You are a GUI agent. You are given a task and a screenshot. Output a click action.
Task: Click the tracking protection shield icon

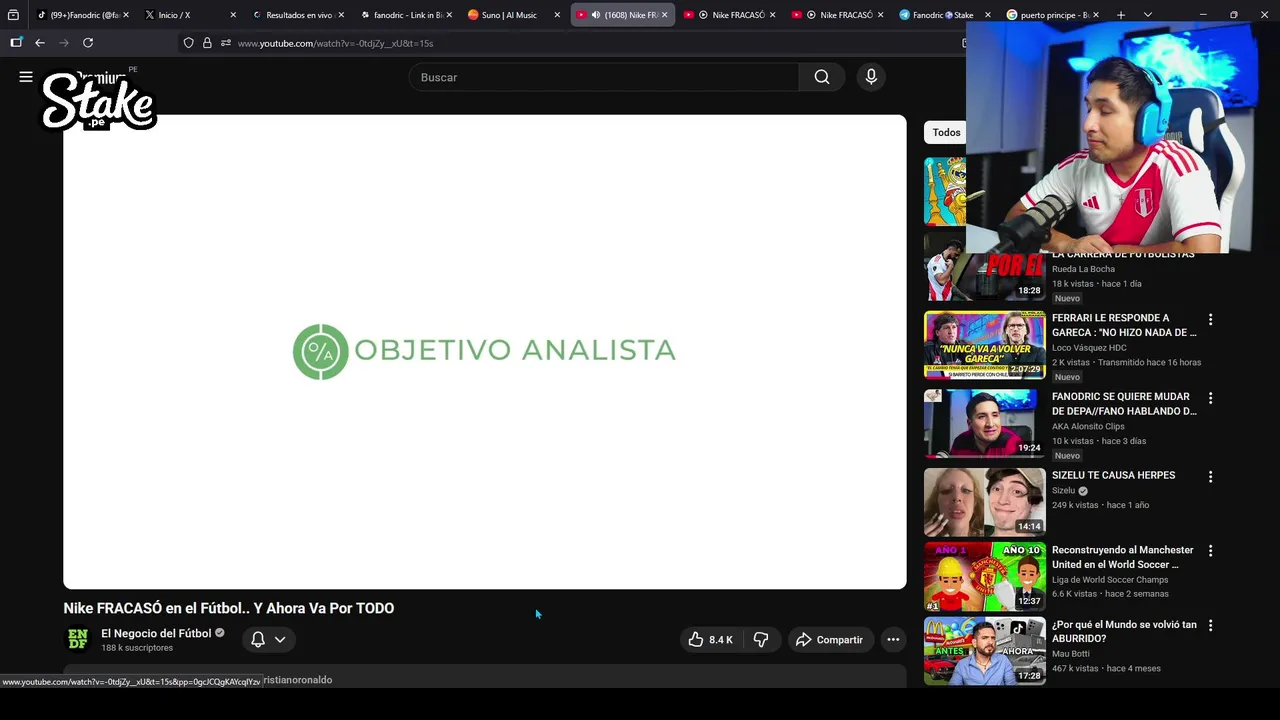click(x=188, y=43)
